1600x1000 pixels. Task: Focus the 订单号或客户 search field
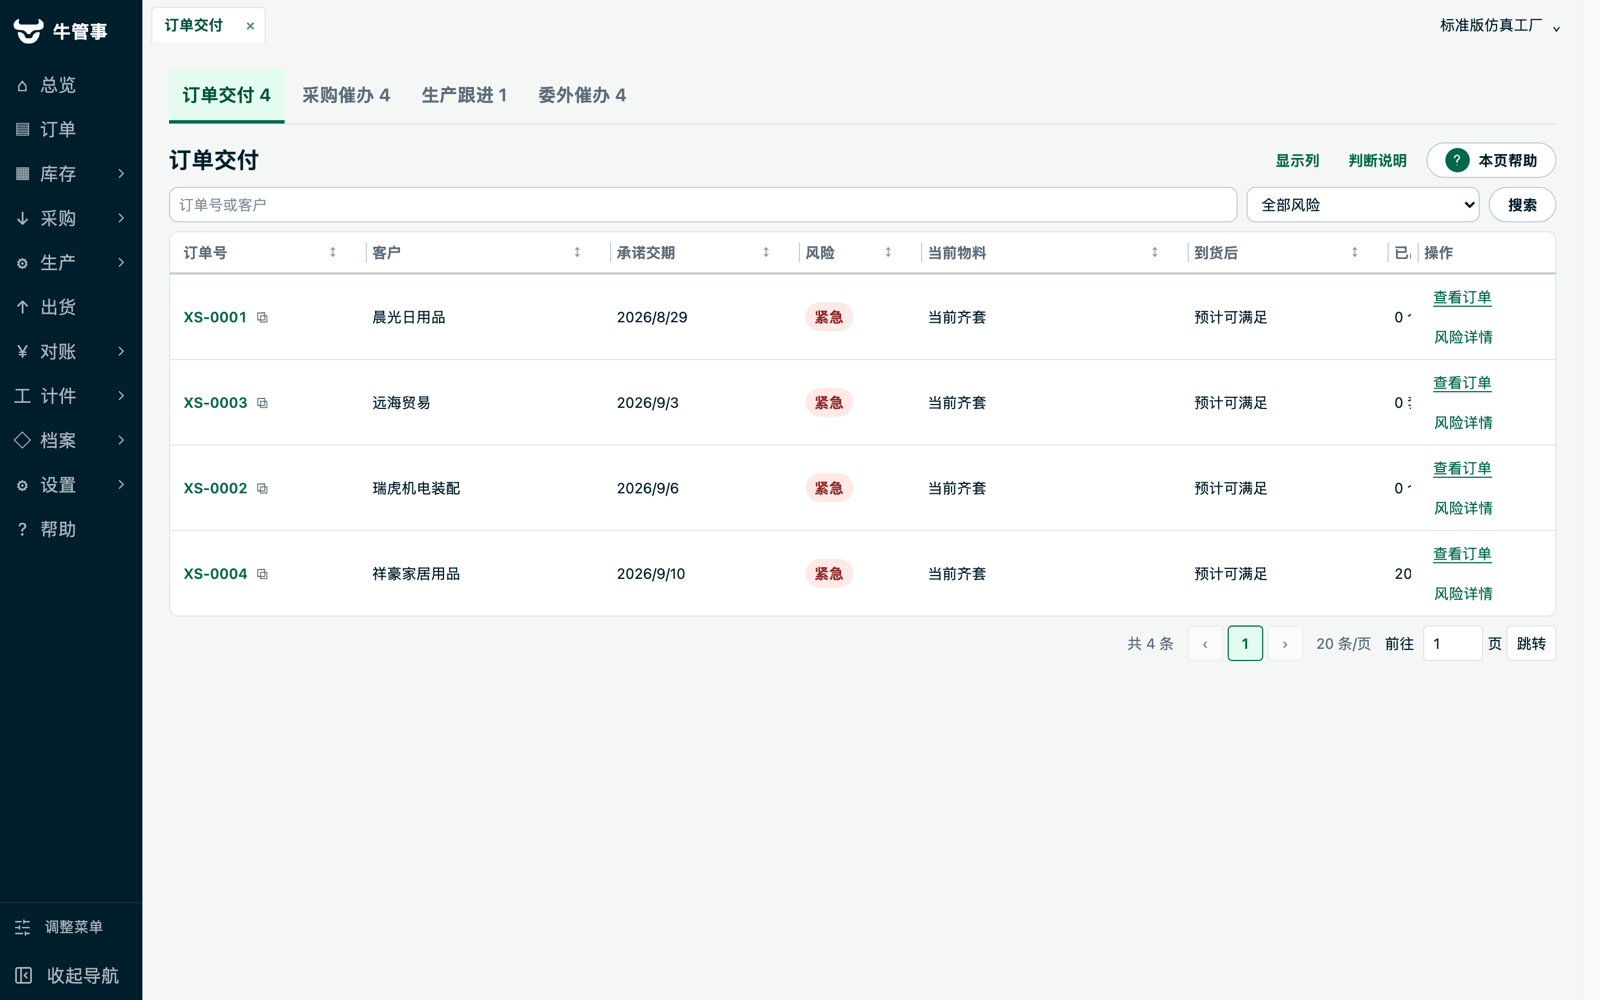click(703, 205)
